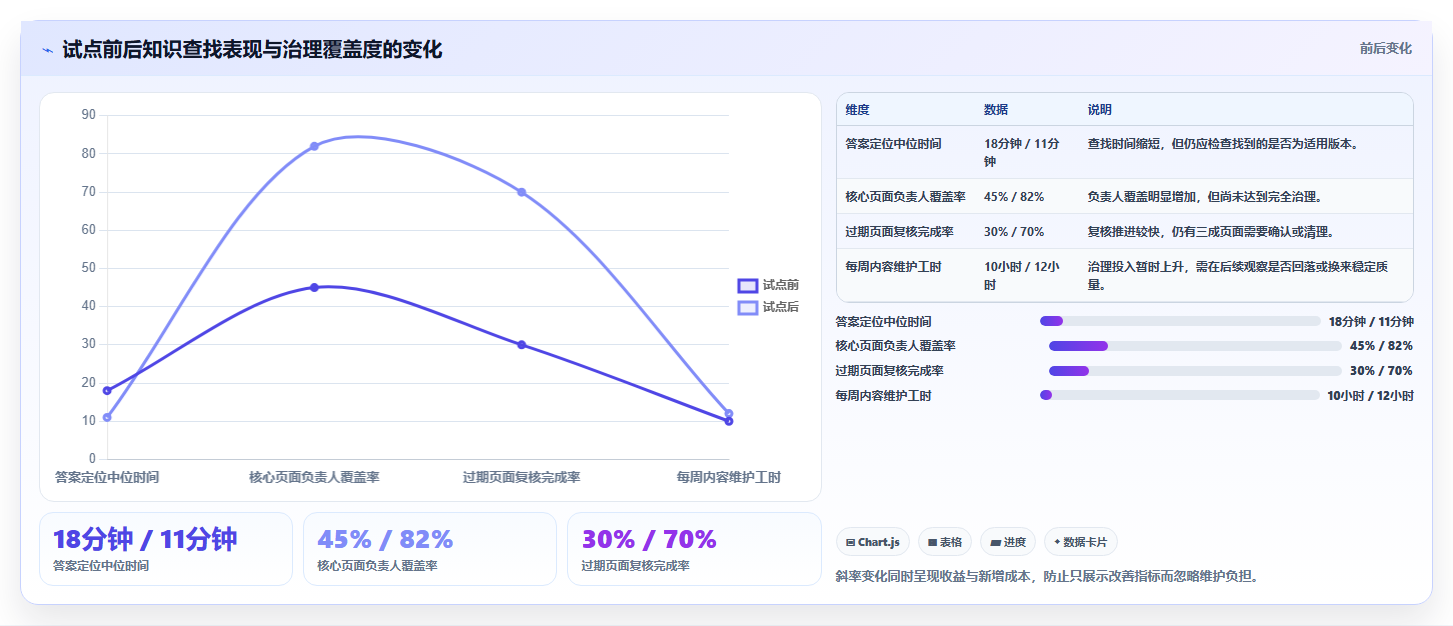
Task: Click the note 负责人覆盖明显增加，但尚未达到完全治理。
Action: (1205, 197)
